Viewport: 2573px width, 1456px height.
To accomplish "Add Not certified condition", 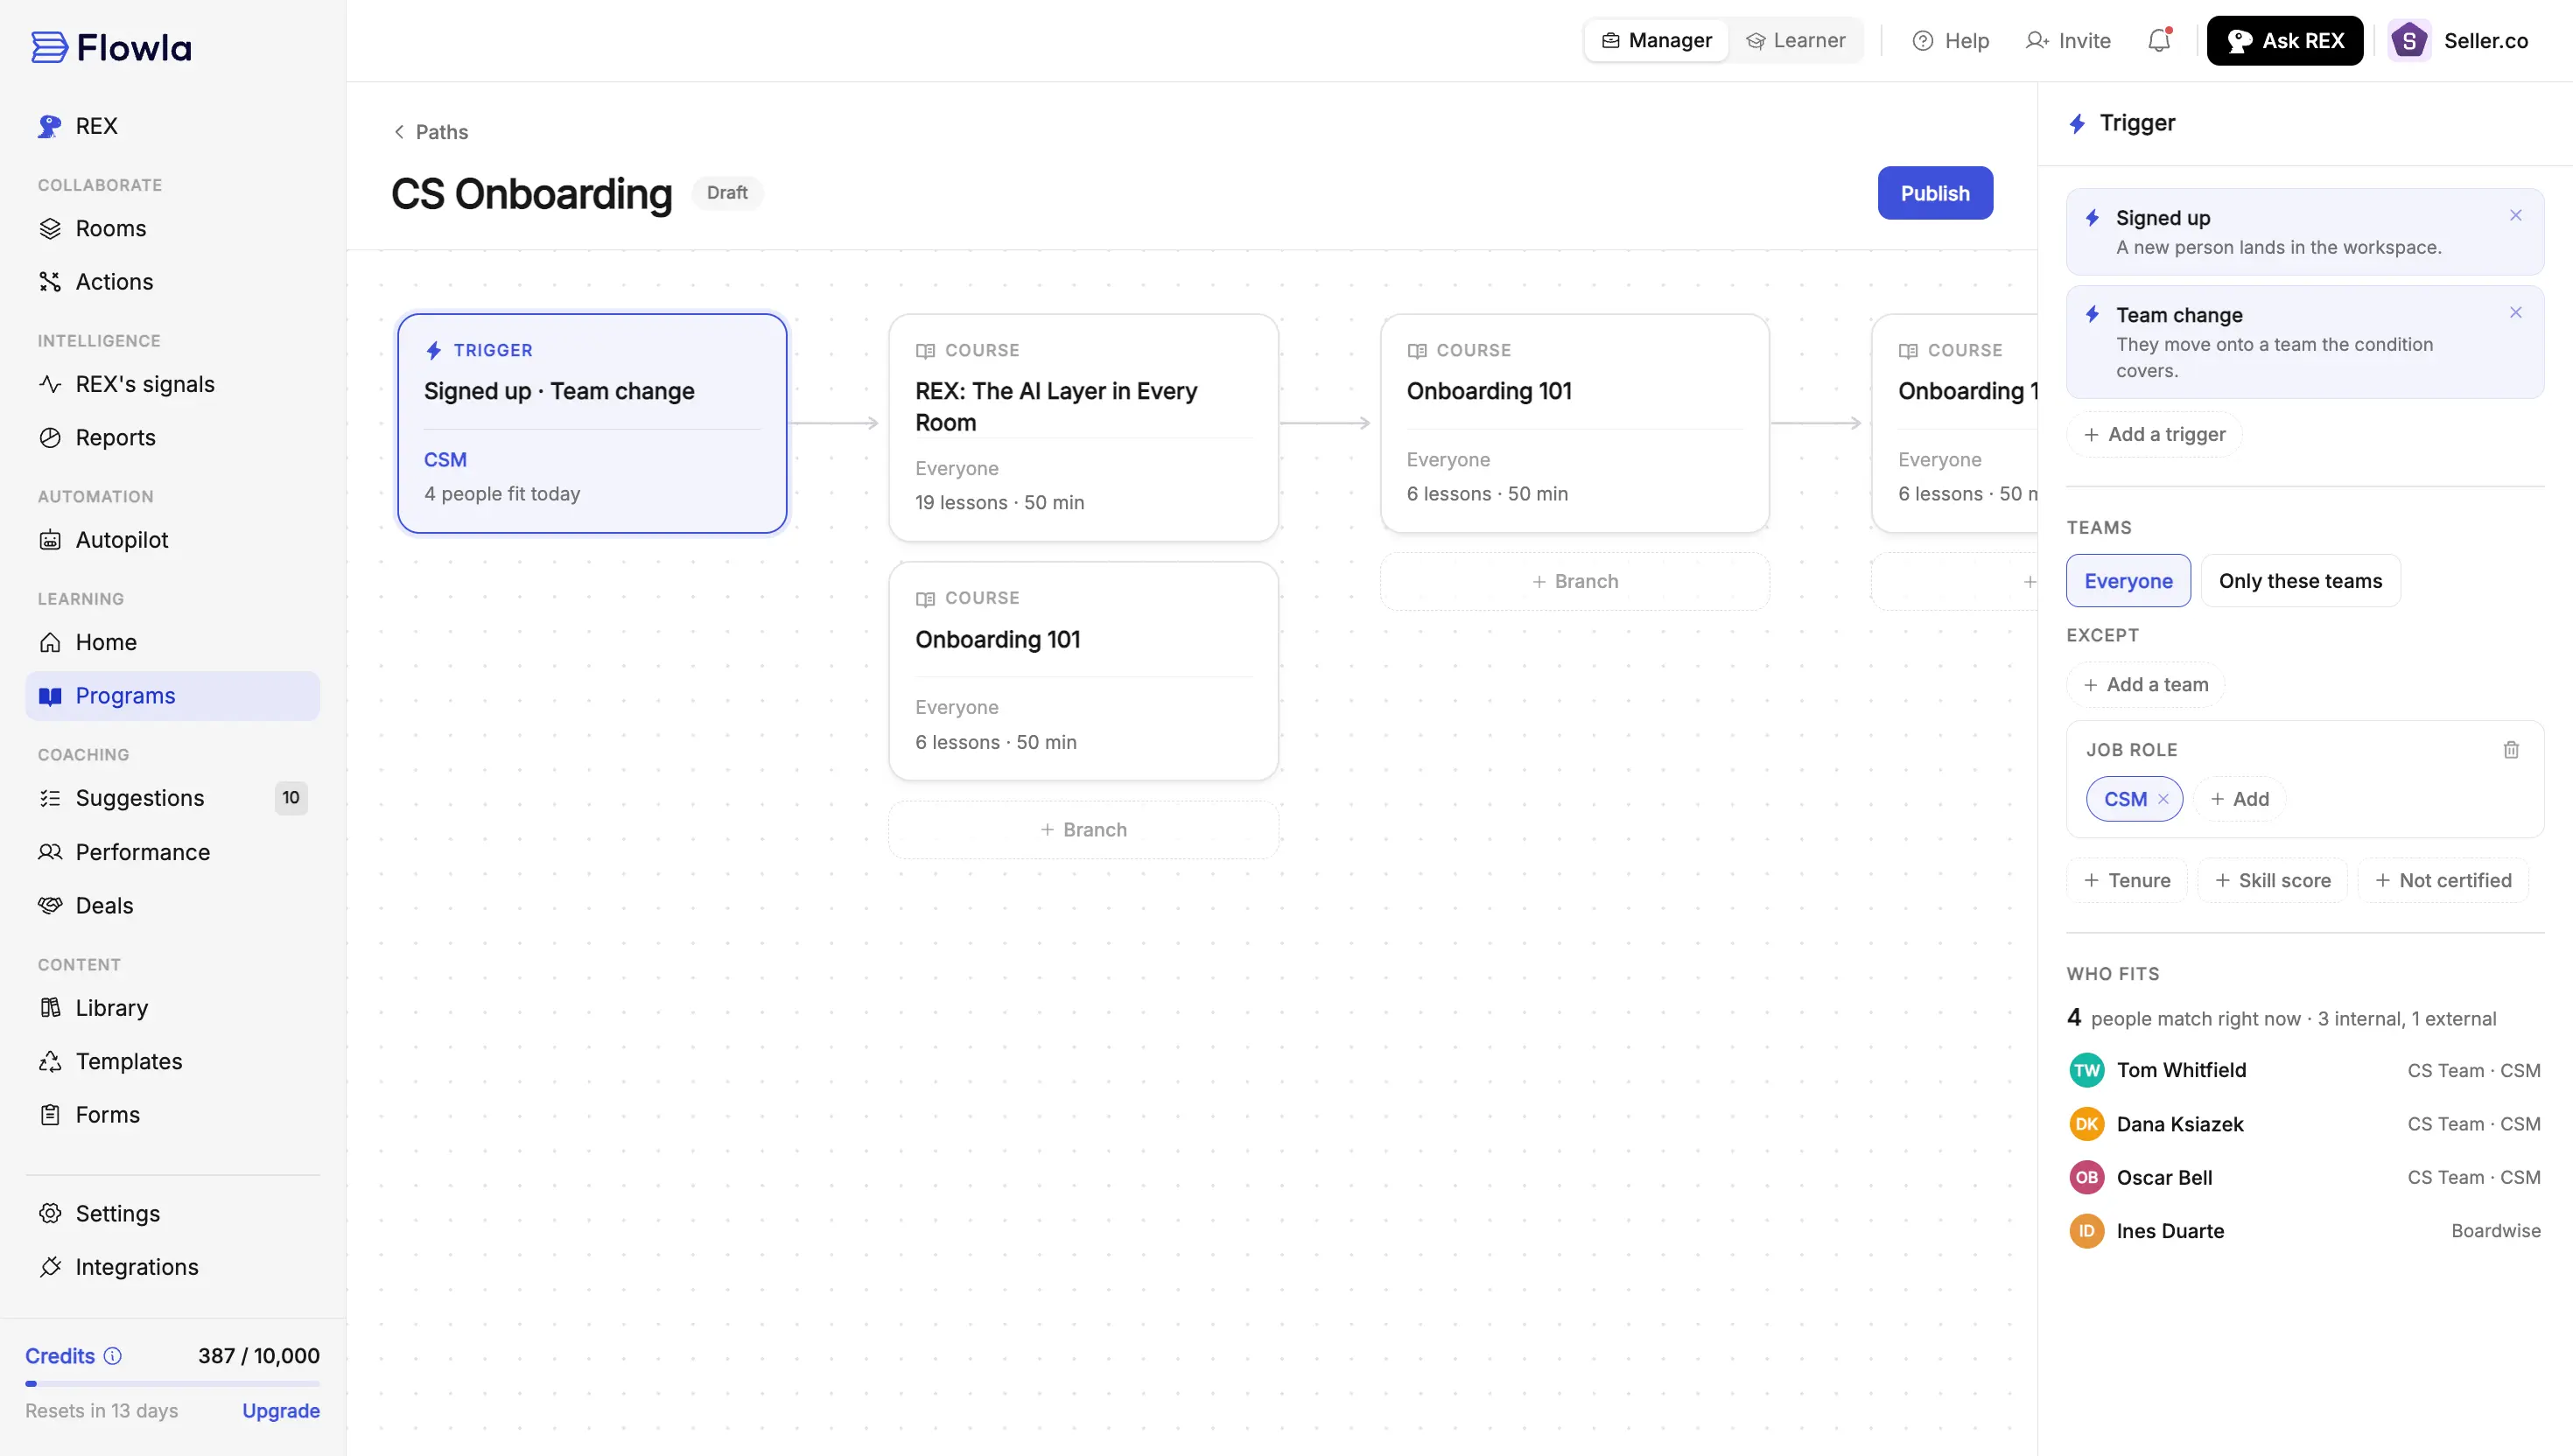I will [x=2442, y=881].
